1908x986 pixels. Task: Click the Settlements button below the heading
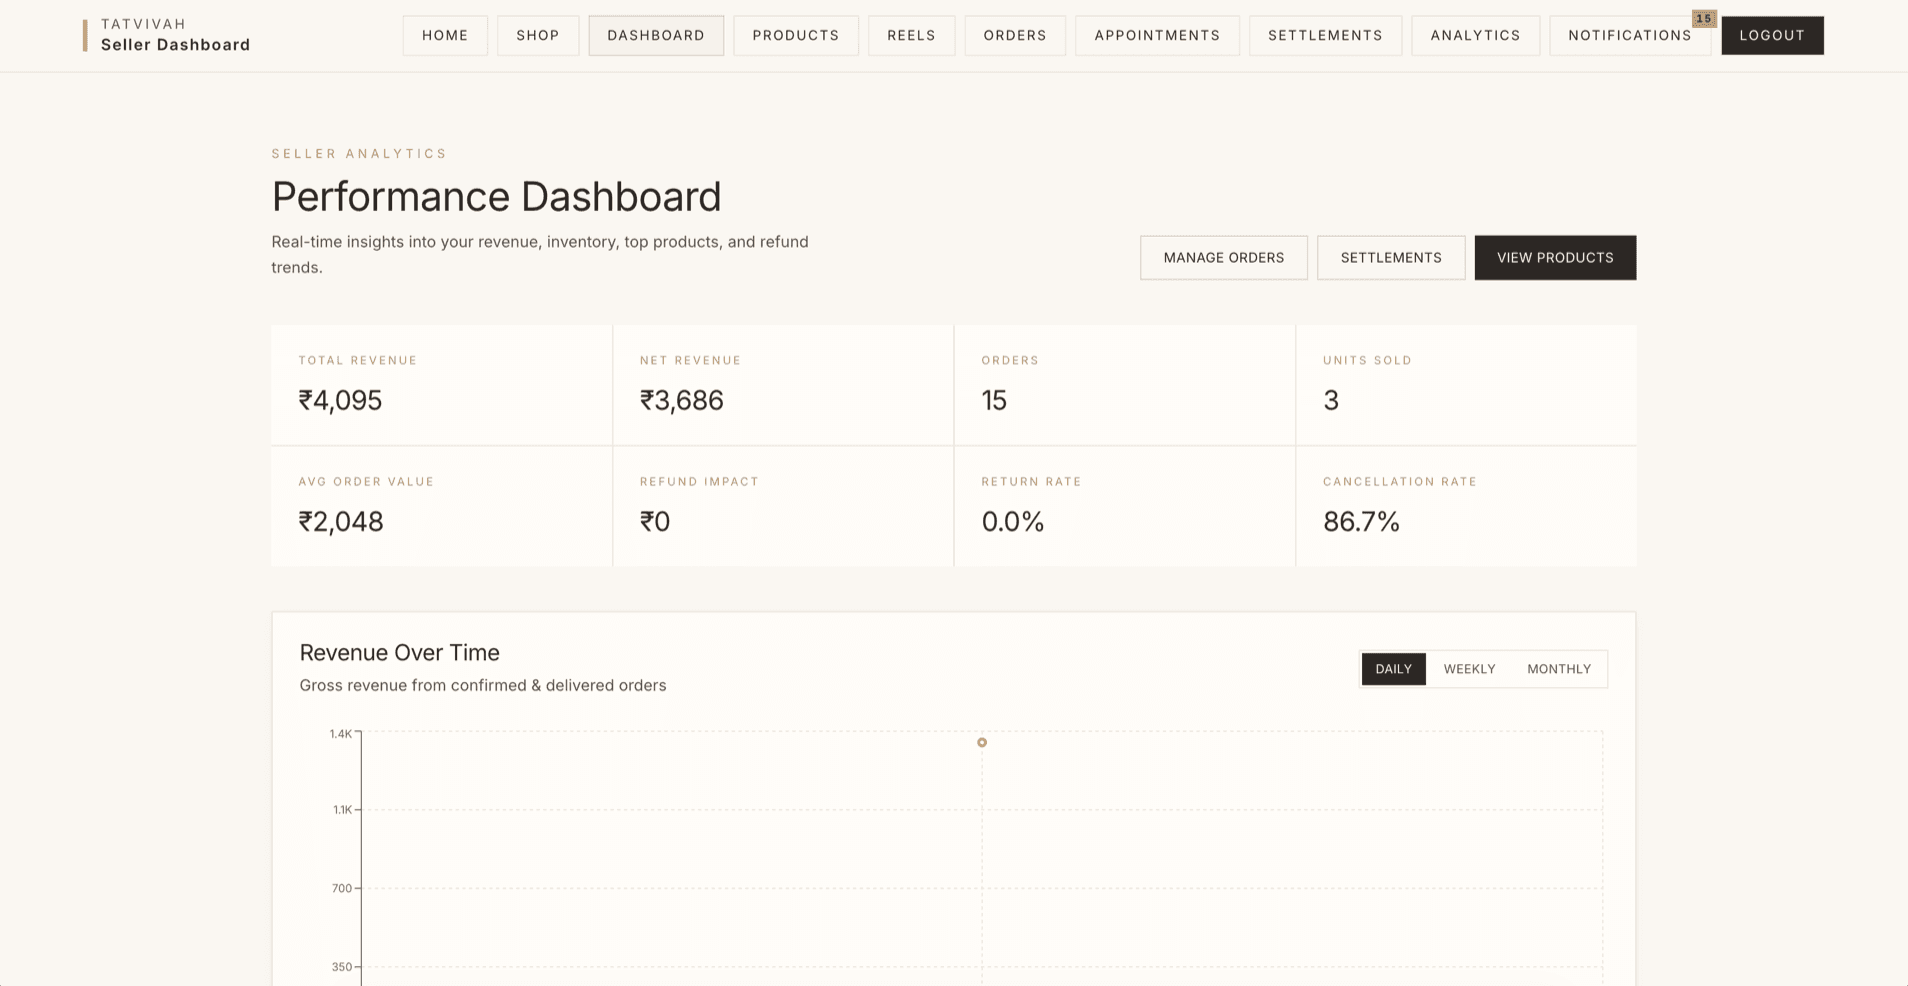[x=1391, y=258]
